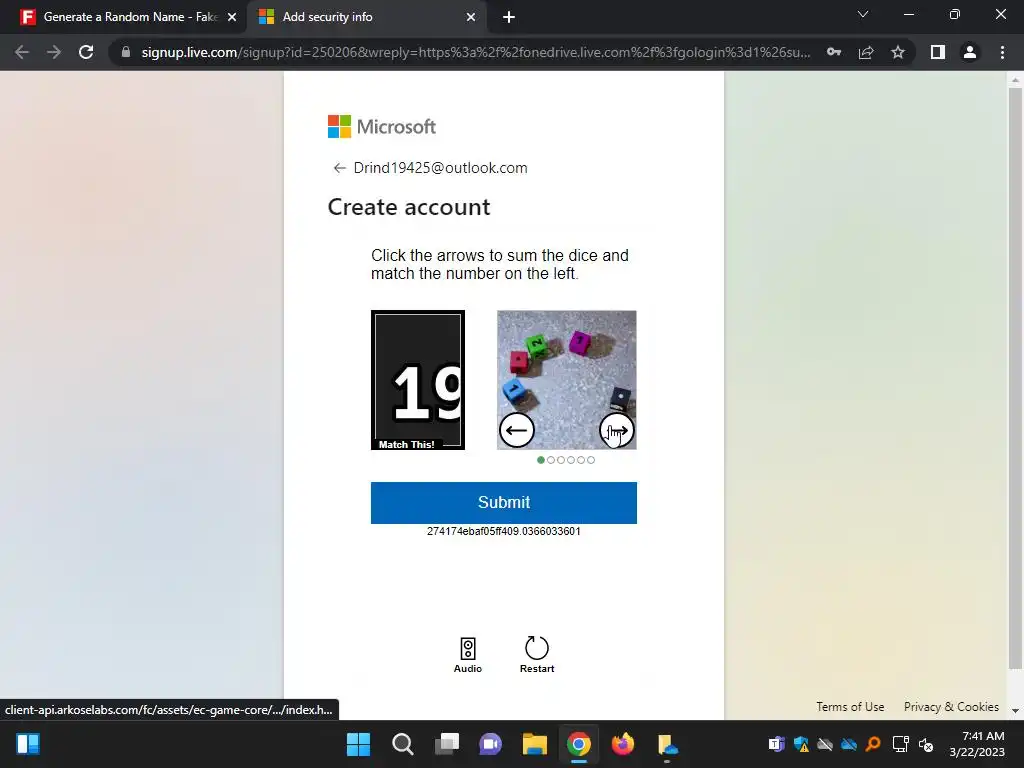Click the dice photo thumbnail

pyautogui.click(x=566, y=379)
